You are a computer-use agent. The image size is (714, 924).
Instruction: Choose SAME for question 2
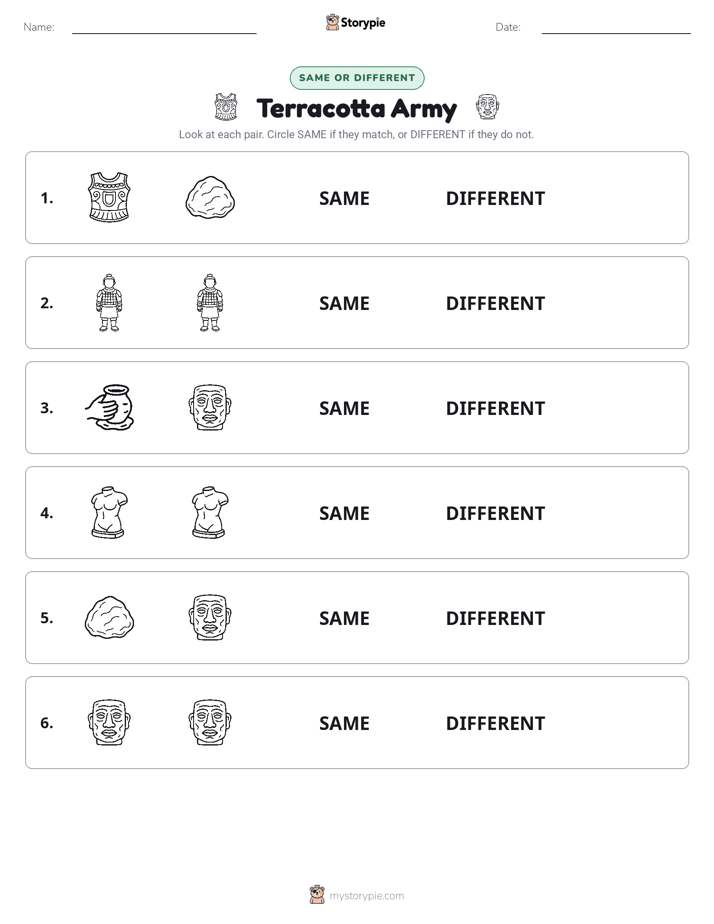coord(344,303)
